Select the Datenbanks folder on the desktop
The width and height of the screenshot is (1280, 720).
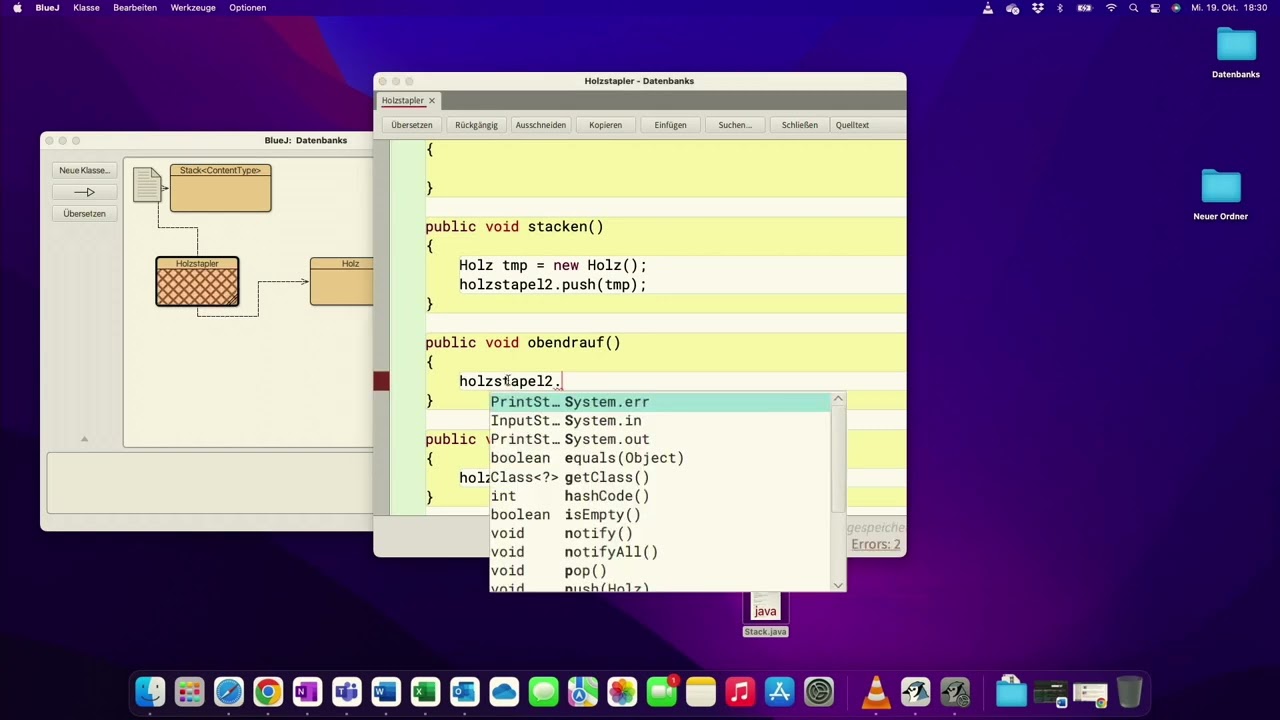[x=1236, y=53]
